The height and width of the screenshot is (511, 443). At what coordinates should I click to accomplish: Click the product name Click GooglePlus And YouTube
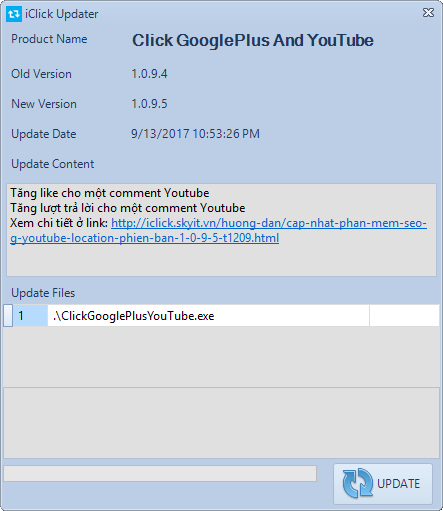coord(253,40)
